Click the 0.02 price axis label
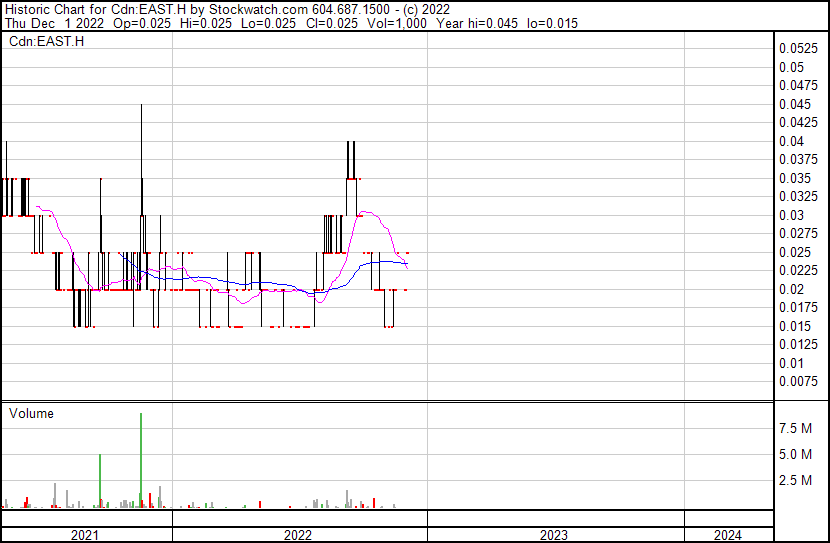 pyautogui.click(x=791, y=289)
